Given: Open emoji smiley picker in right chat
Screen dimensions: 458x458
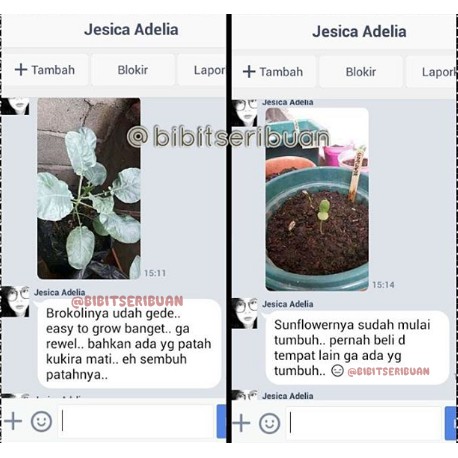Looking at the screenshot, I should (270, 423).
